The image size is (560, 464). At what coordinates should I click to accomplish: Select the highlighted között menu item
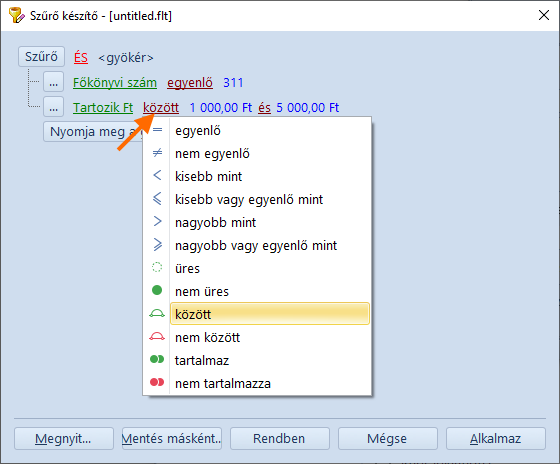270,314
